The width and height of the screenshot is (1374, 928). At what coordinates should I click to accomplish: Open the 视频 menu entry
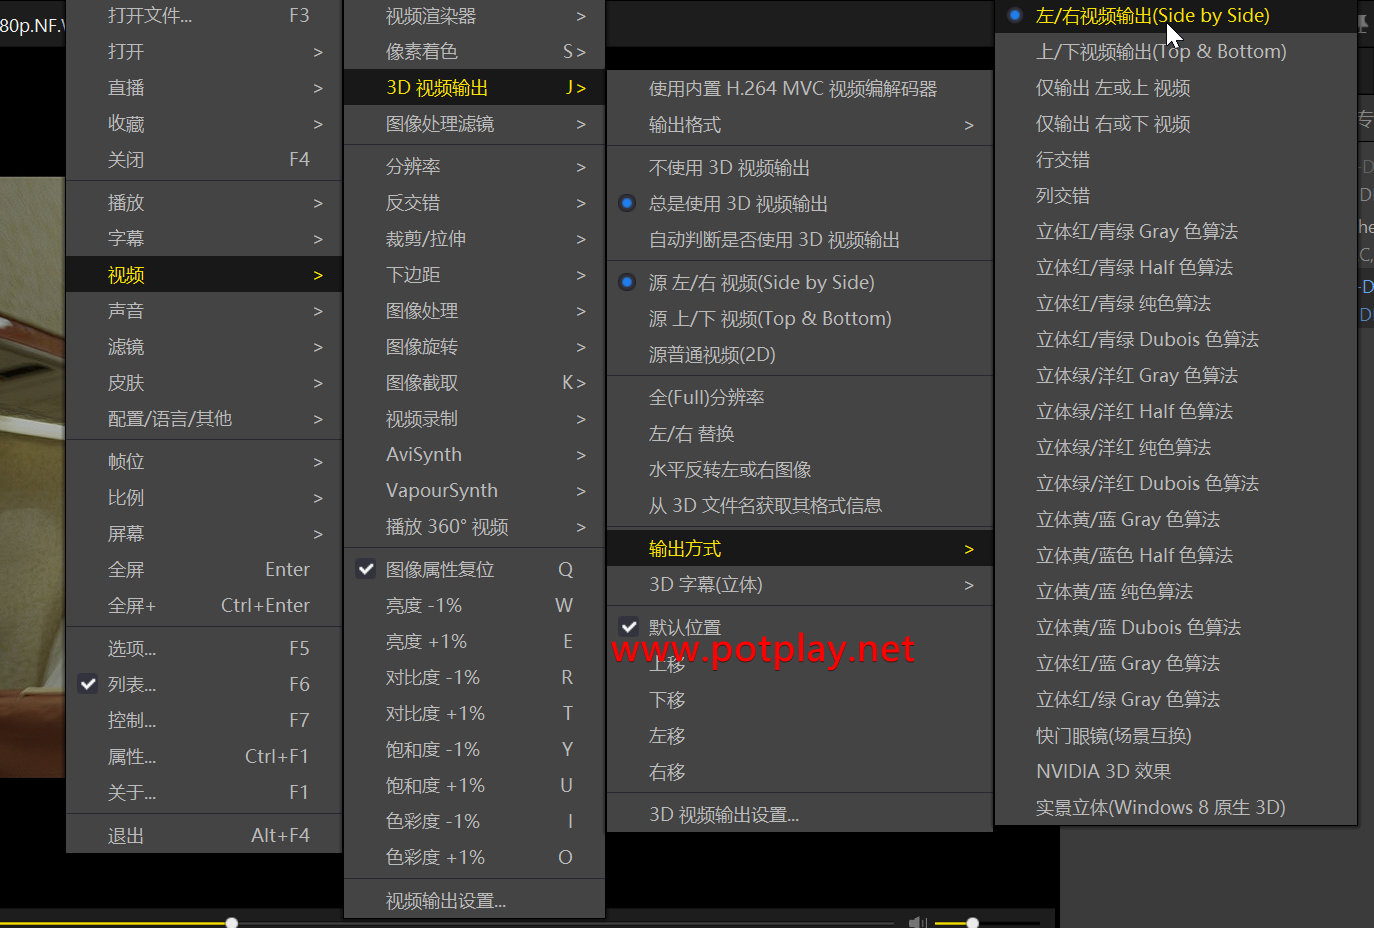tap(204, 275)
